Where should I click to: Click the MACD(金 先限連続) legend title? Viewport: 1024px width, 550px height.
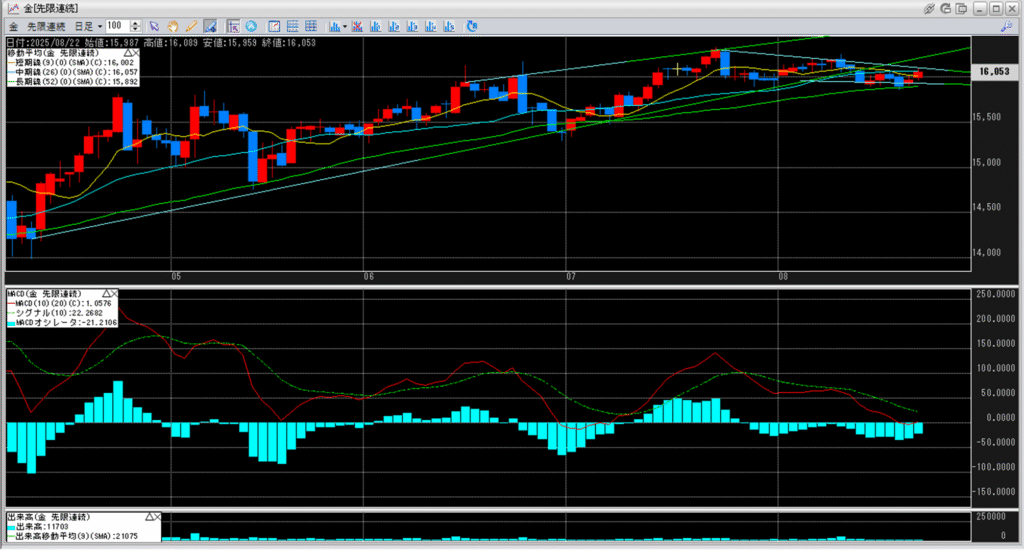tap(44, 294)
